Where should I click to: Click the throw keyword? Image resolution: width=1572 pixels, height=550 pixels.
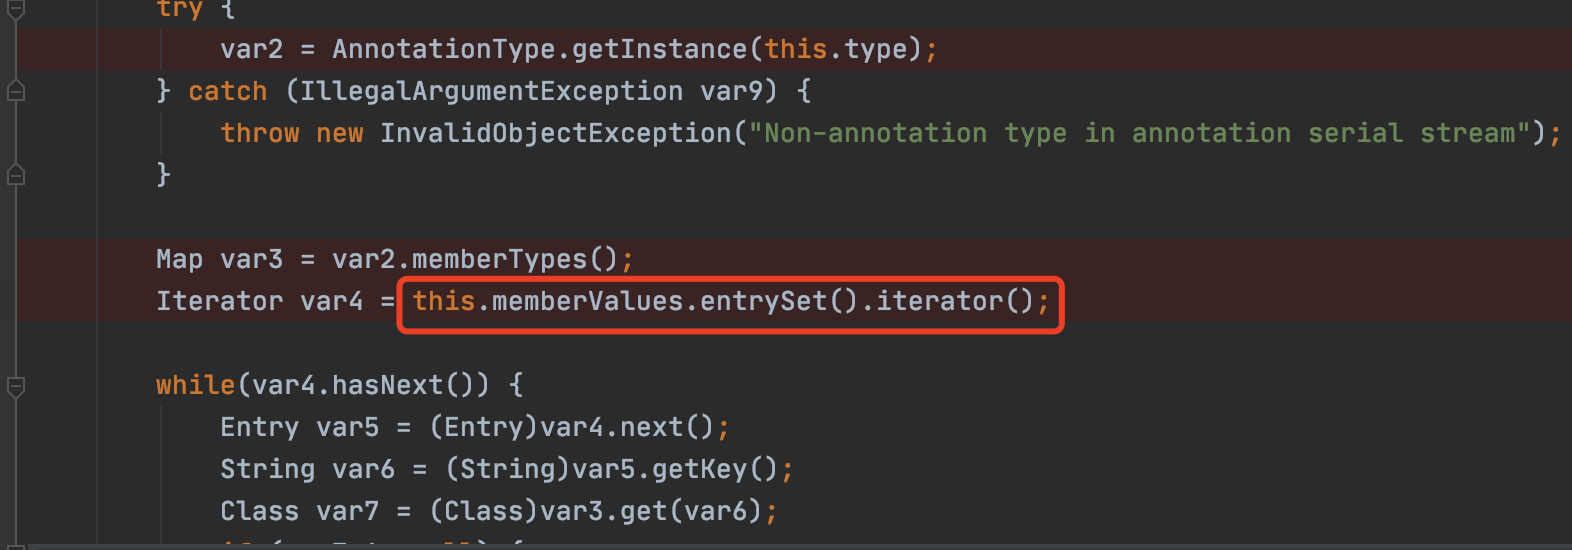tap(259, 133)
